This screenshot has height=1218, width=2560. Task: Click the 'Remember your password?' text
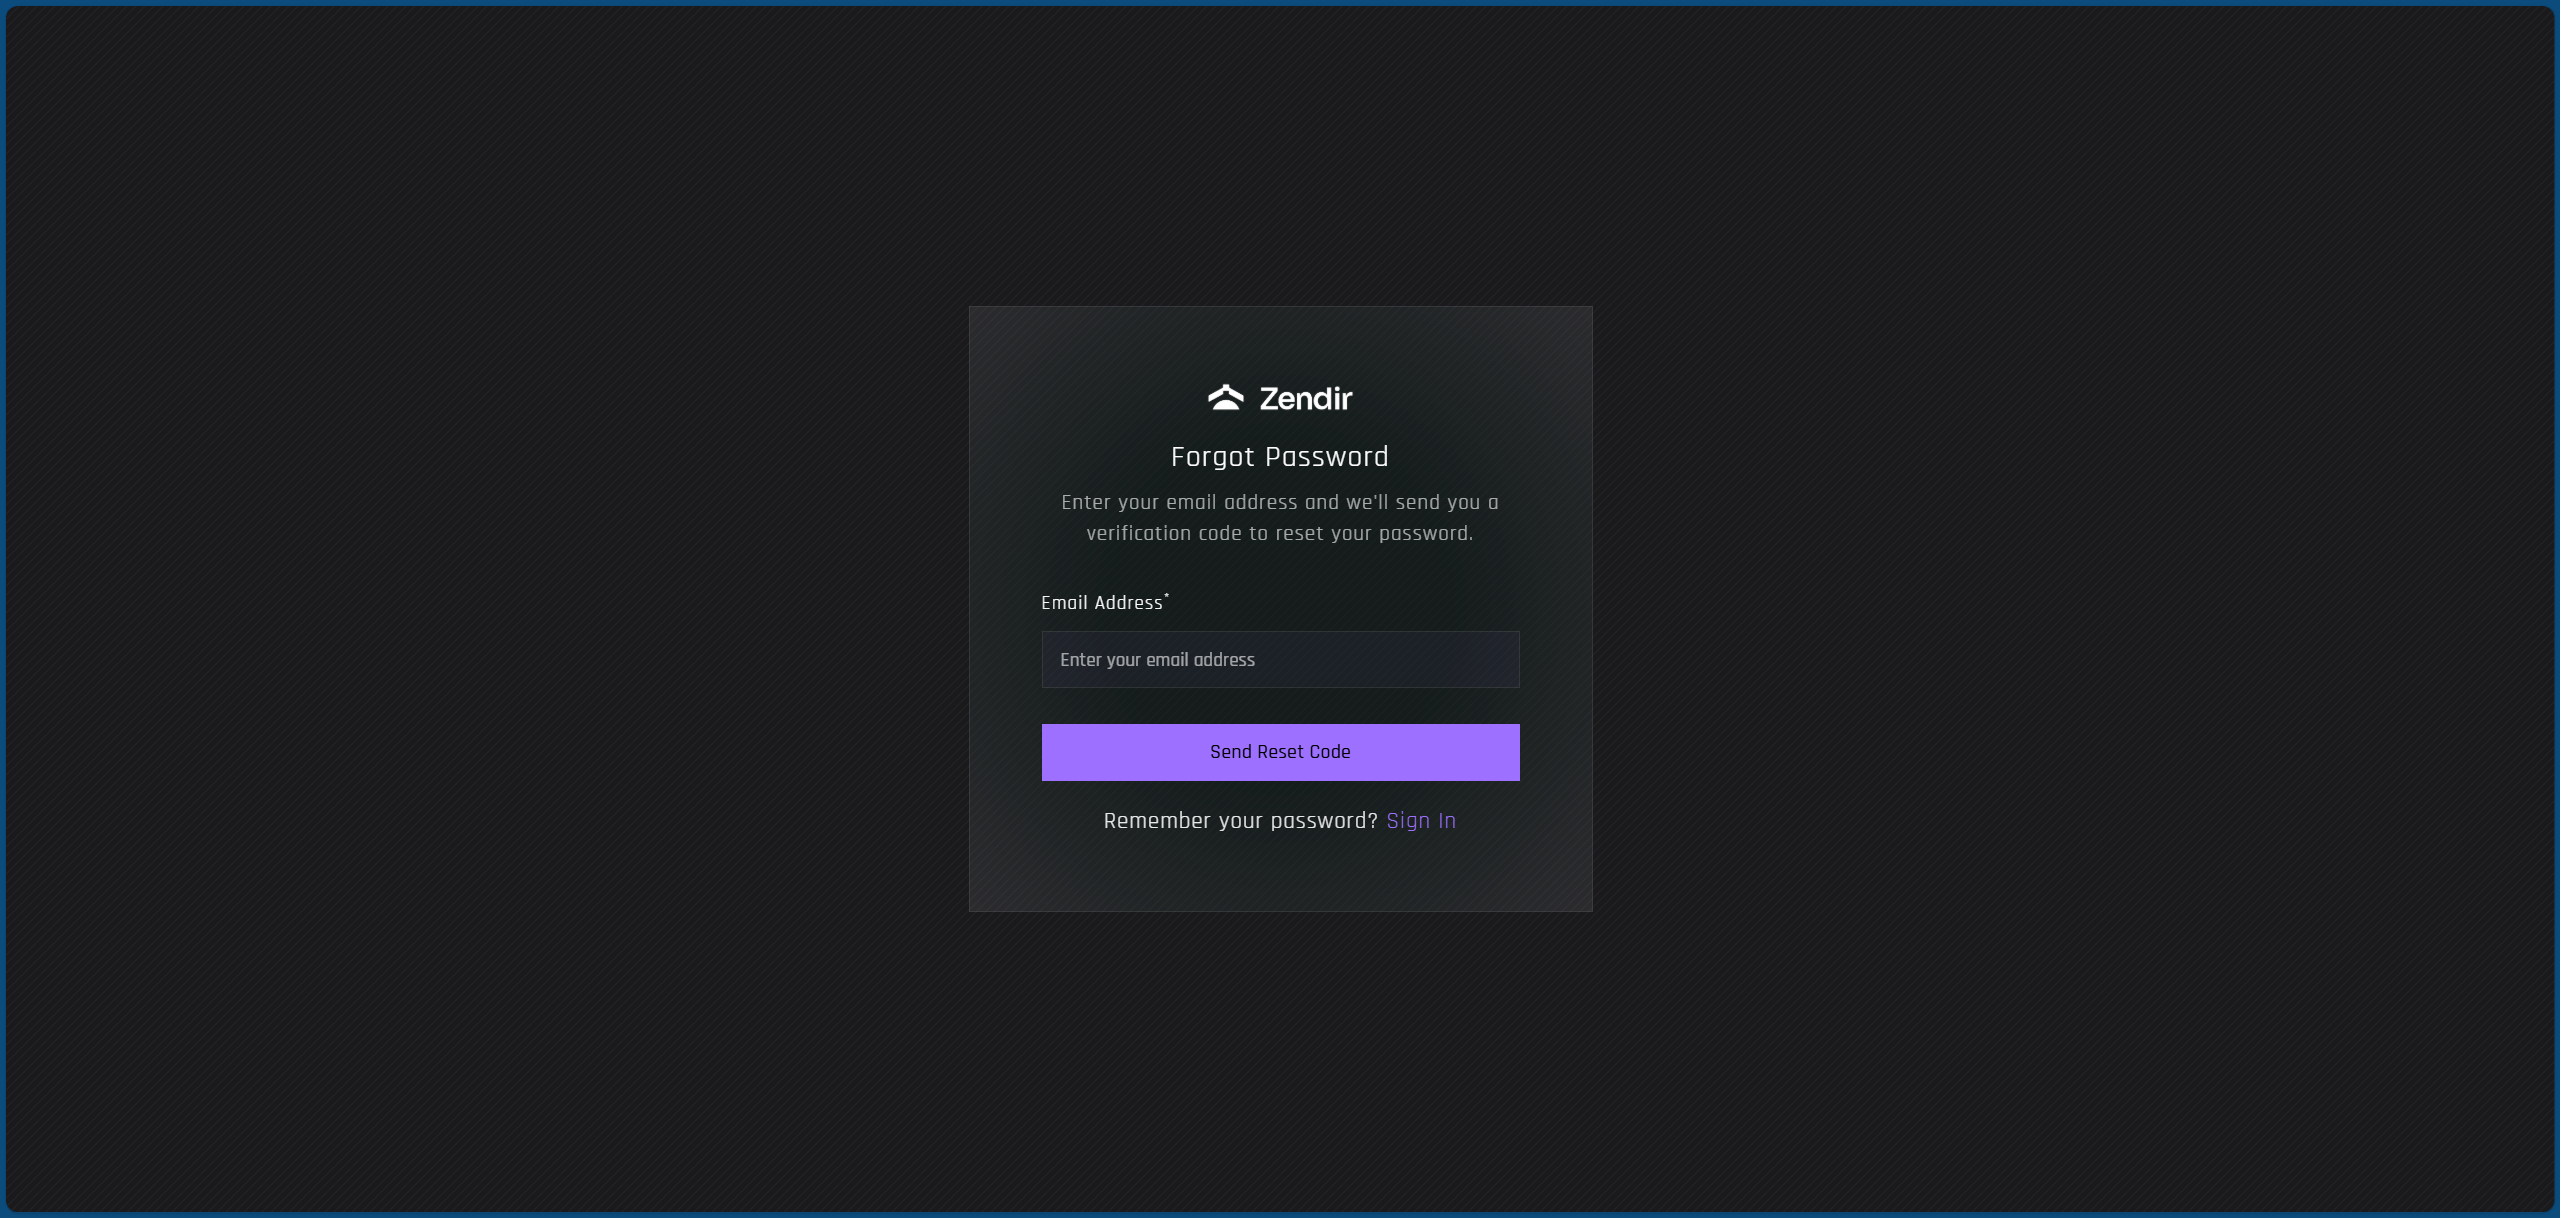tap(1241, 821)
